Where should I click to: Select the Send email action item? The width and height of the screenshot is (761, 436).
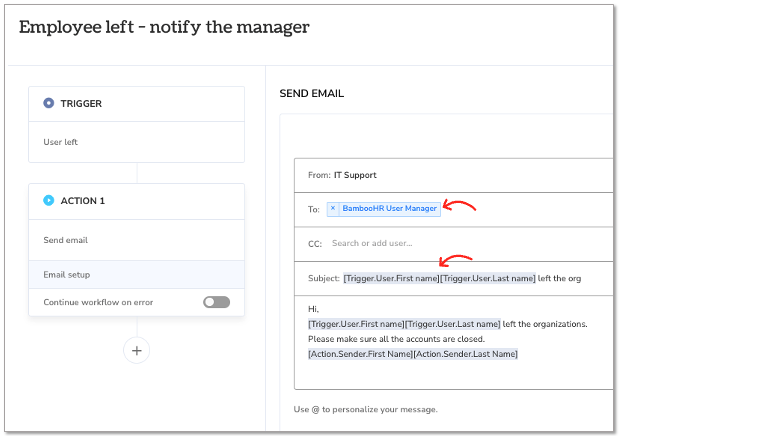[x=136, y=240]
